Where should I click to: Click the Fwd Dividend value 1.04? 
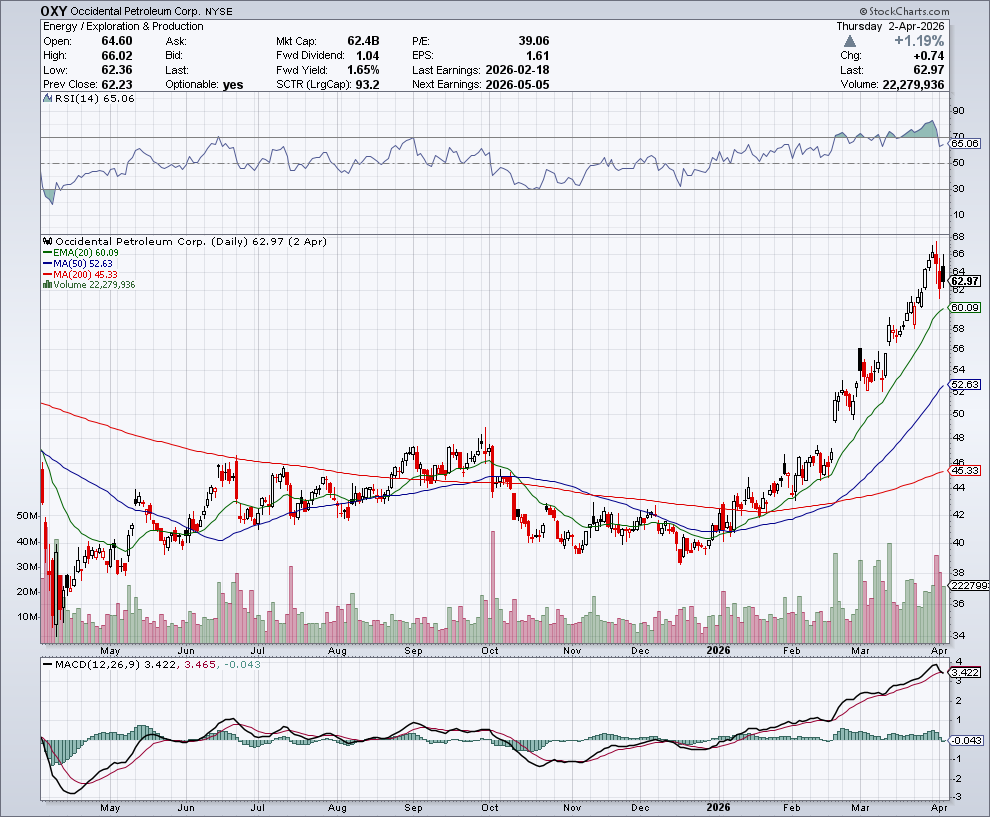(367, 56)
